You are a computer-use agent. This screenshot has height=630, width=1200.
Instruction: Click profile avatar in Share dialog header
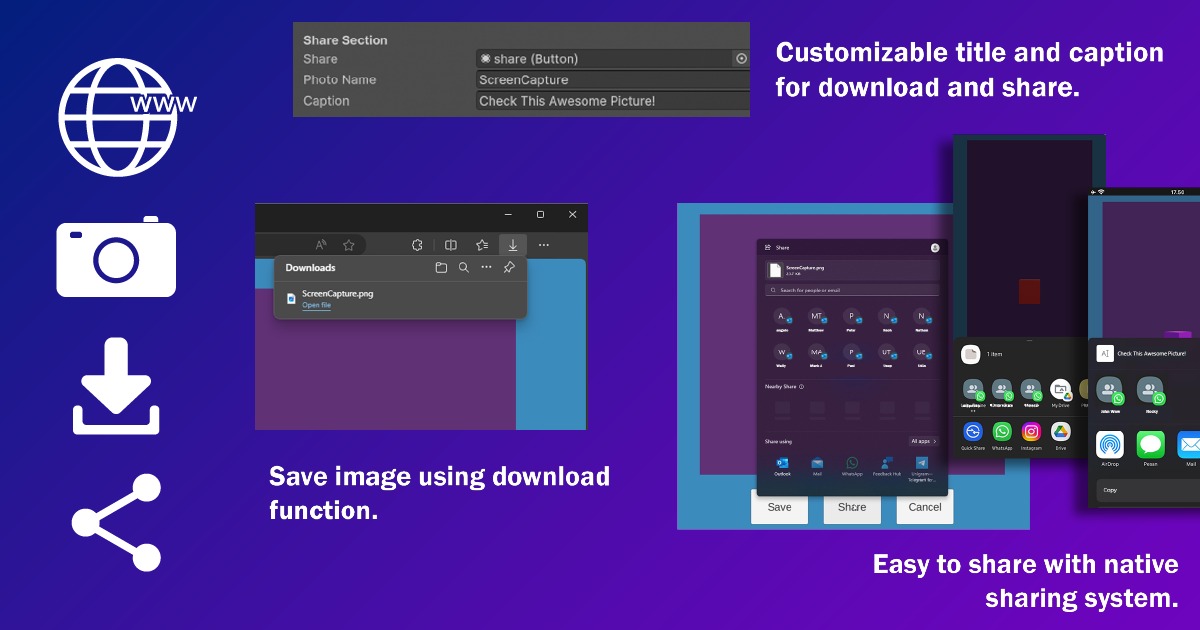click(x=934, y=247)
